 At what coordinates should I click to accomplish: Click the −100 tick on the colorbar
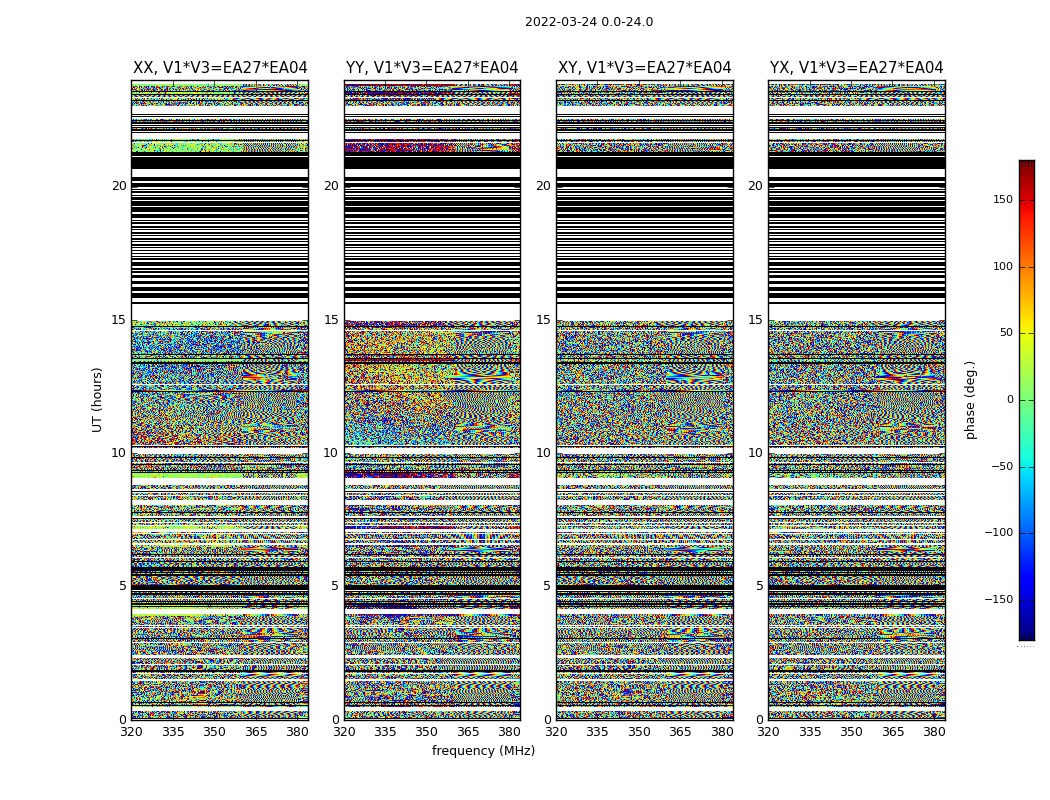coord(999,533)
